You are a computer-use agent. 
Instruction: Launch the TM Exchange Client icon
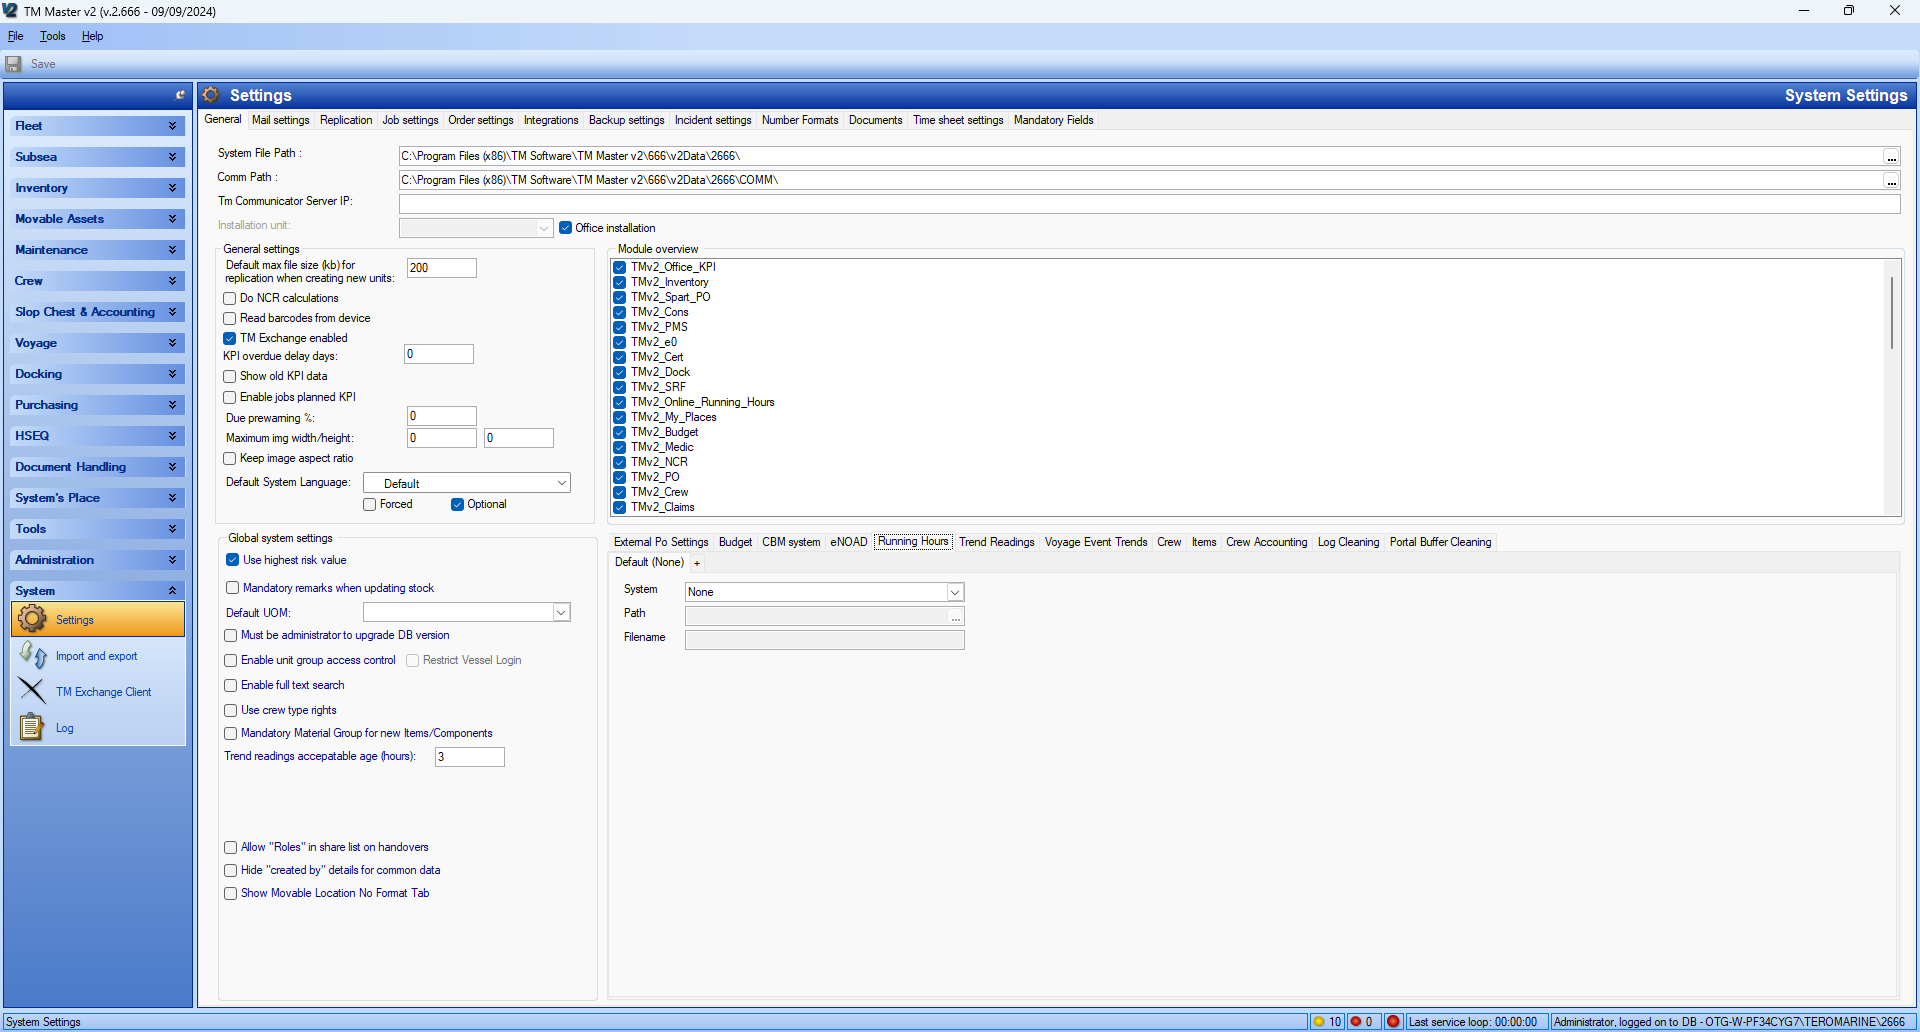pyautogui.click(x=32, y=691)
